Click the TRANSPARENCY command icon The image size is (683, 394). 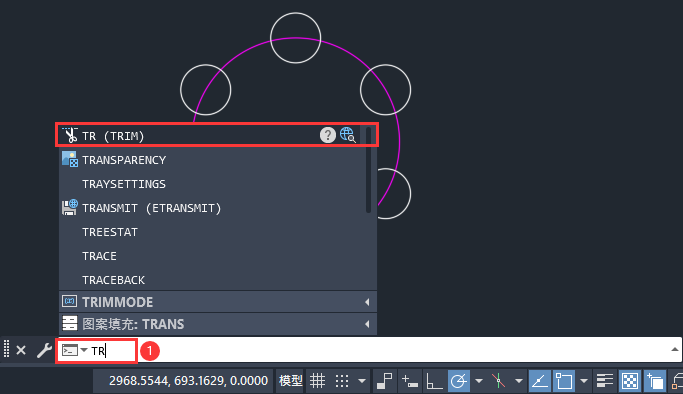coord(70,159)
